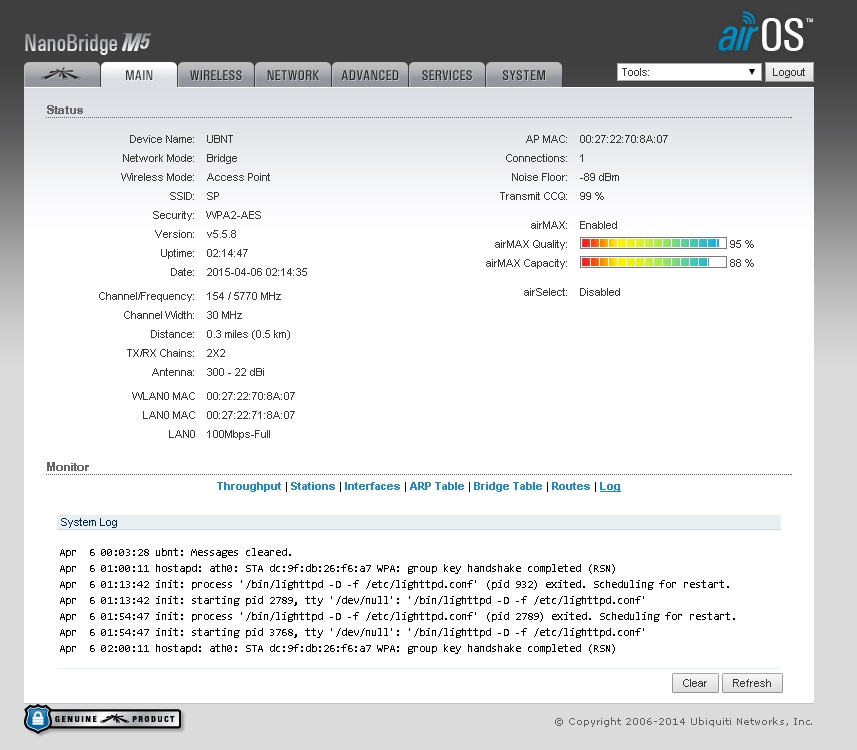Screen dimensions: 857x750
Task: View the Routes monitor
Action: (x=571, y=486)
